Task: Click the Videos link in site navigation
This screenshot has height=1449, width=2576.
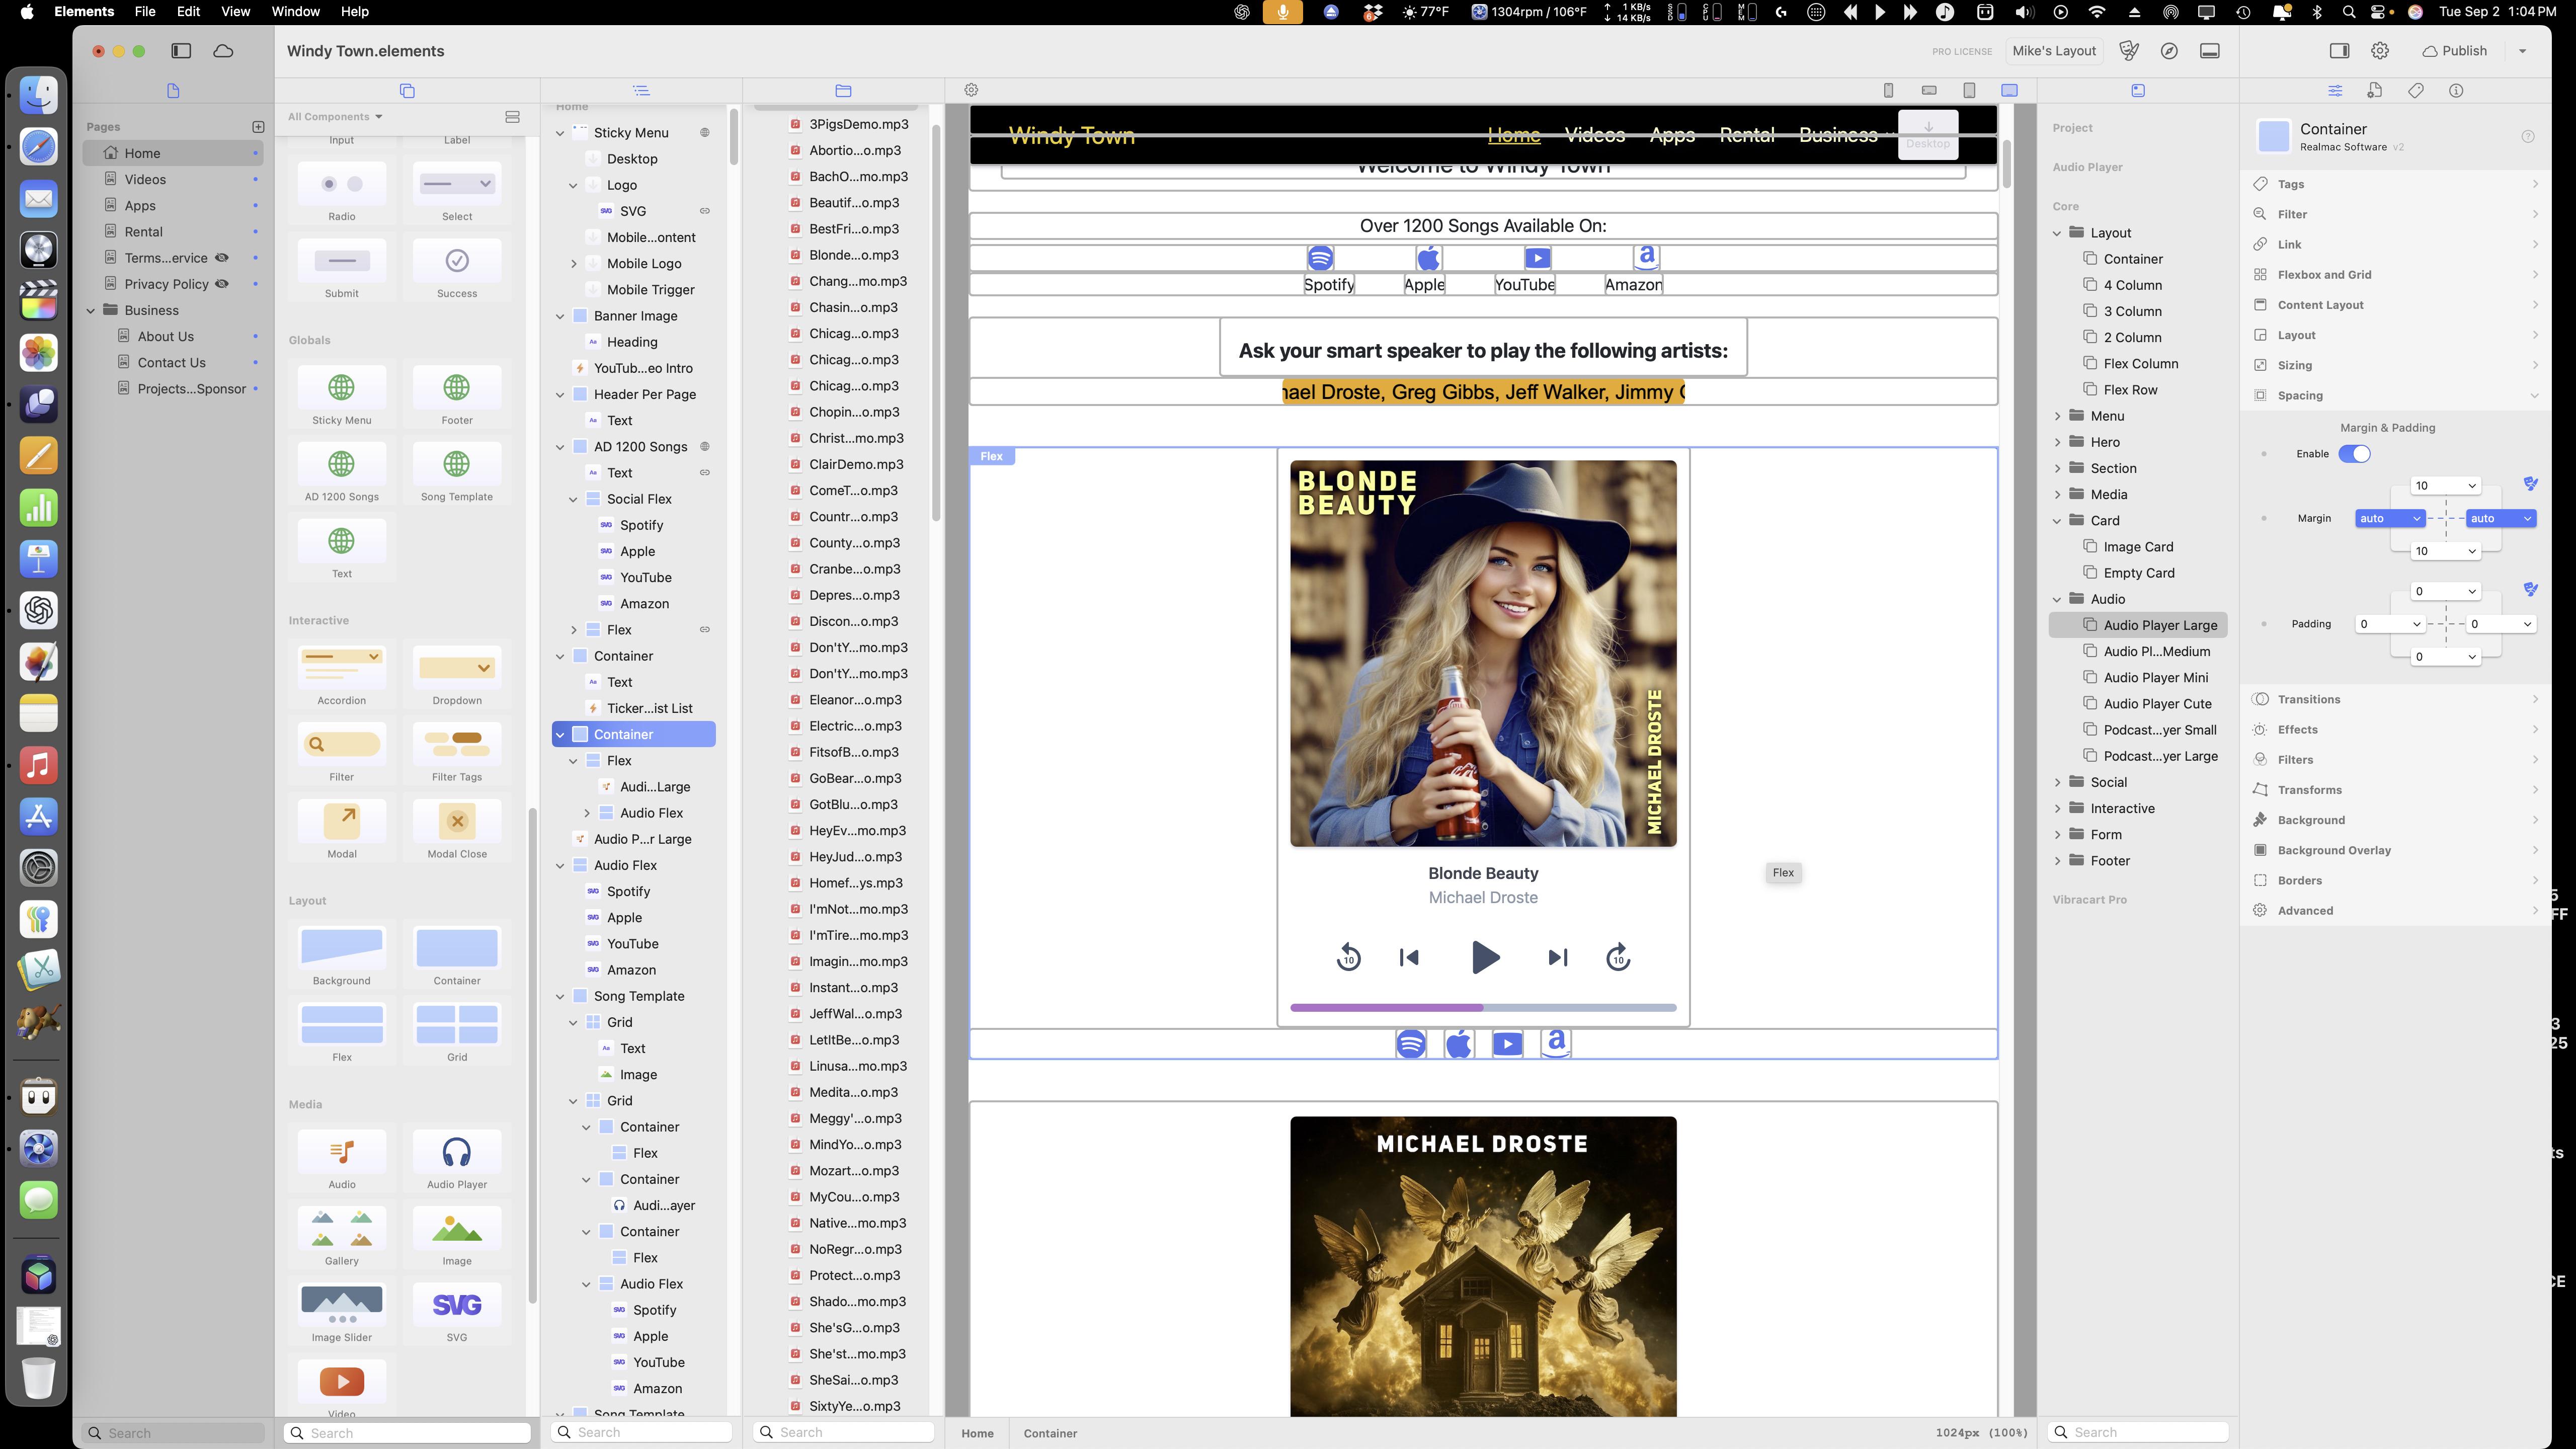Action: tap(1594, 135)
